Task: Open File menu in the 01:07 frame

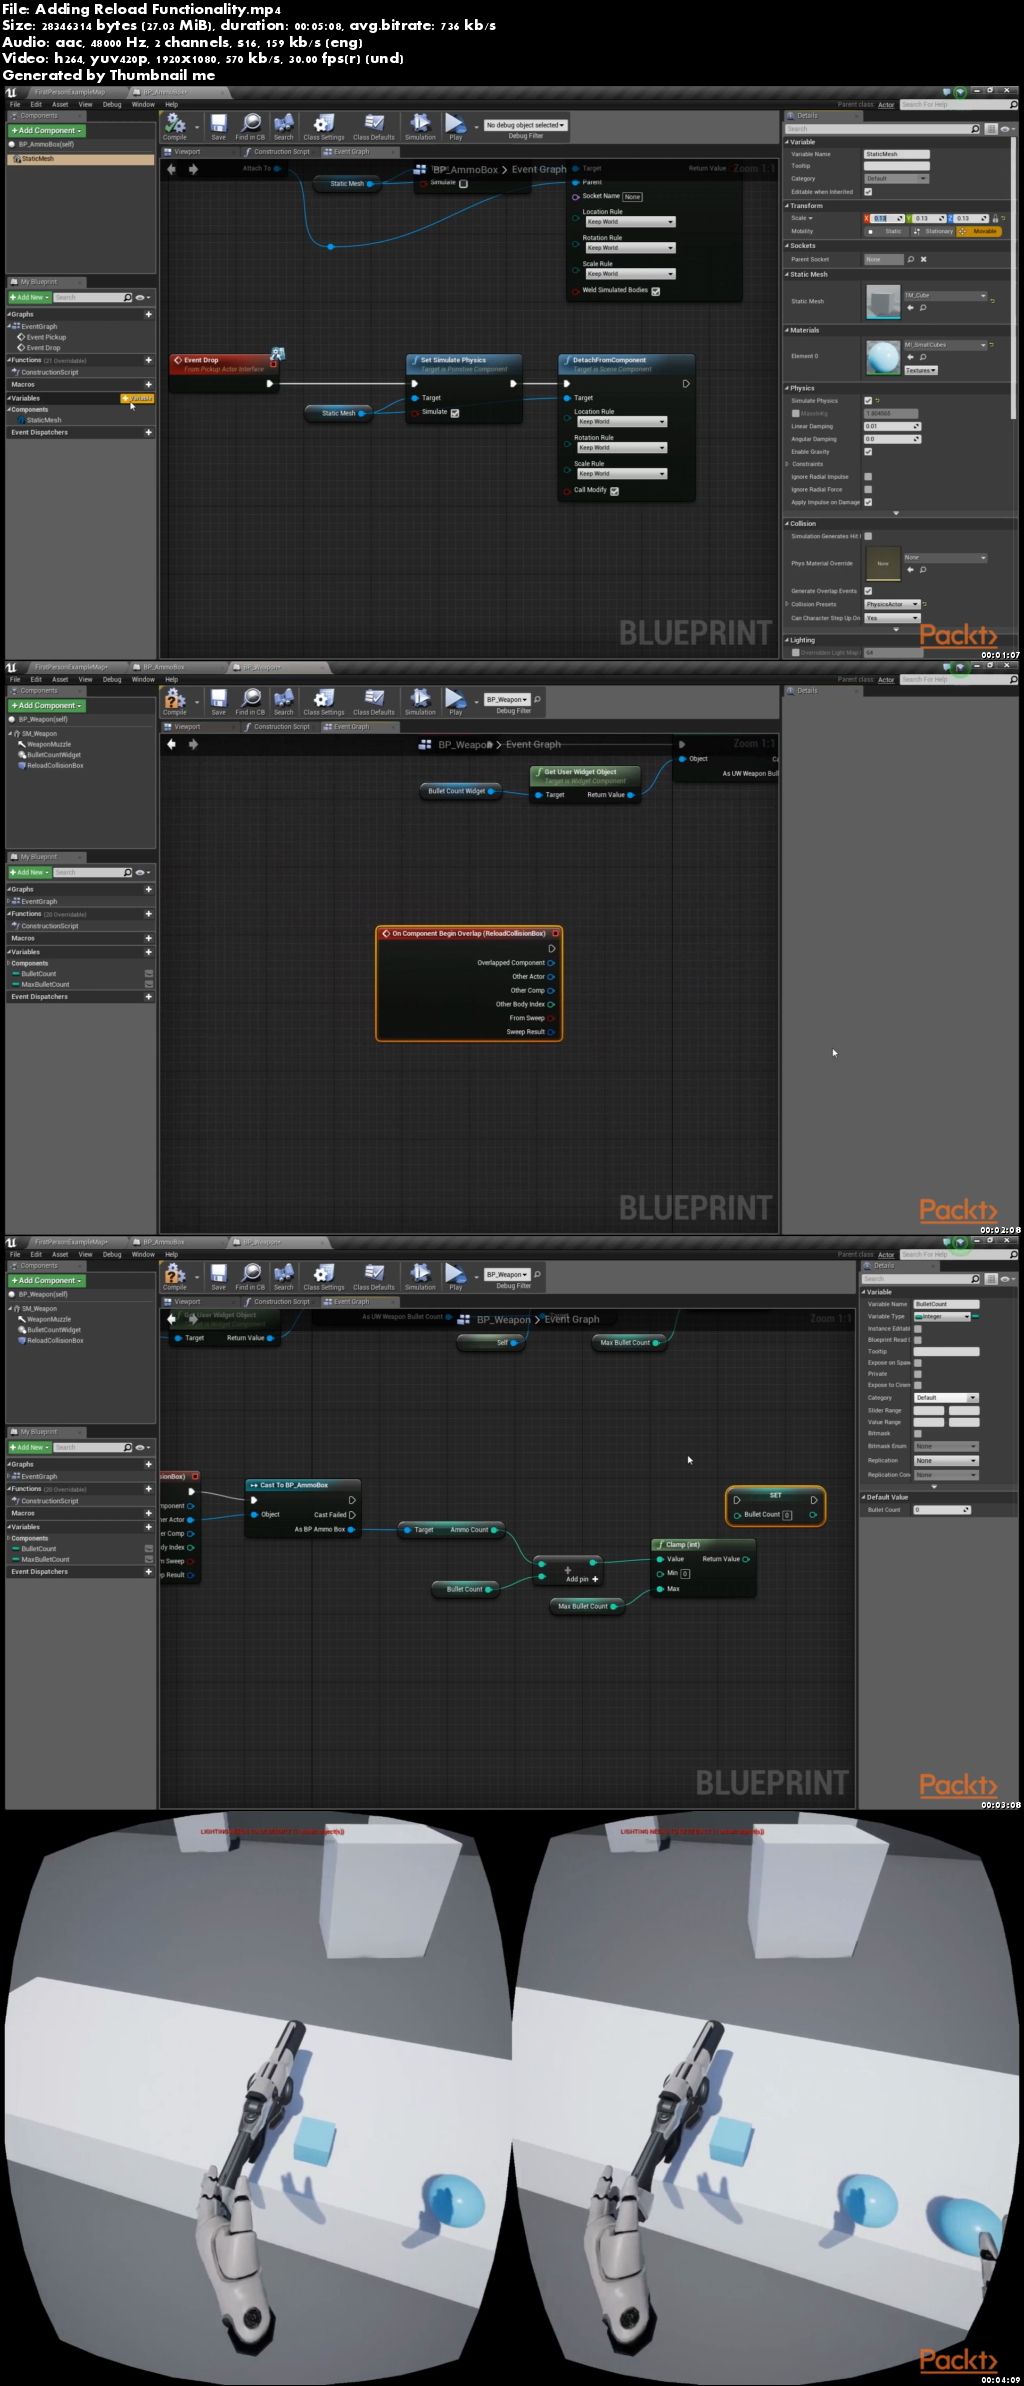Action: [15, 104]
